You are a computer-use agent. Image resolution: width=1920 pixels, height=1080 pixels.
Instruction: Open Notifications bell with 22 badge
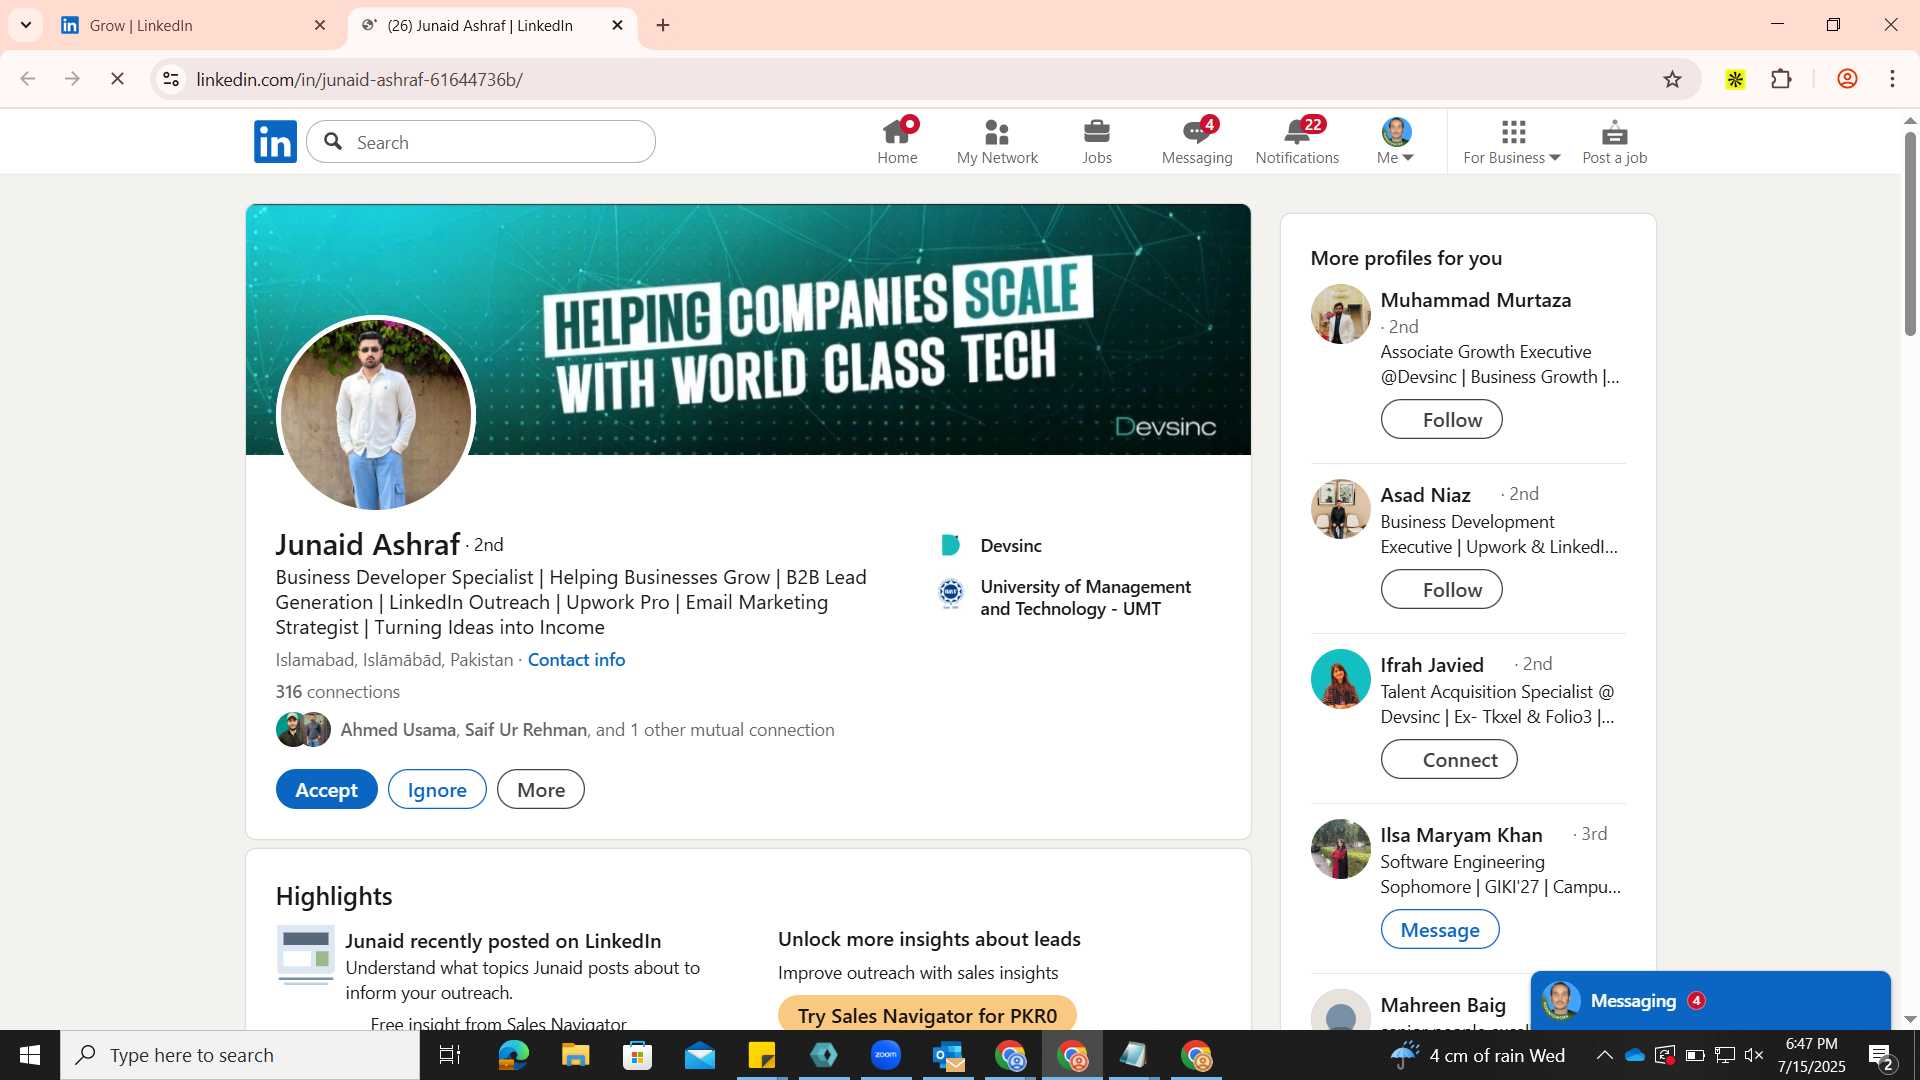point(1297,142)
